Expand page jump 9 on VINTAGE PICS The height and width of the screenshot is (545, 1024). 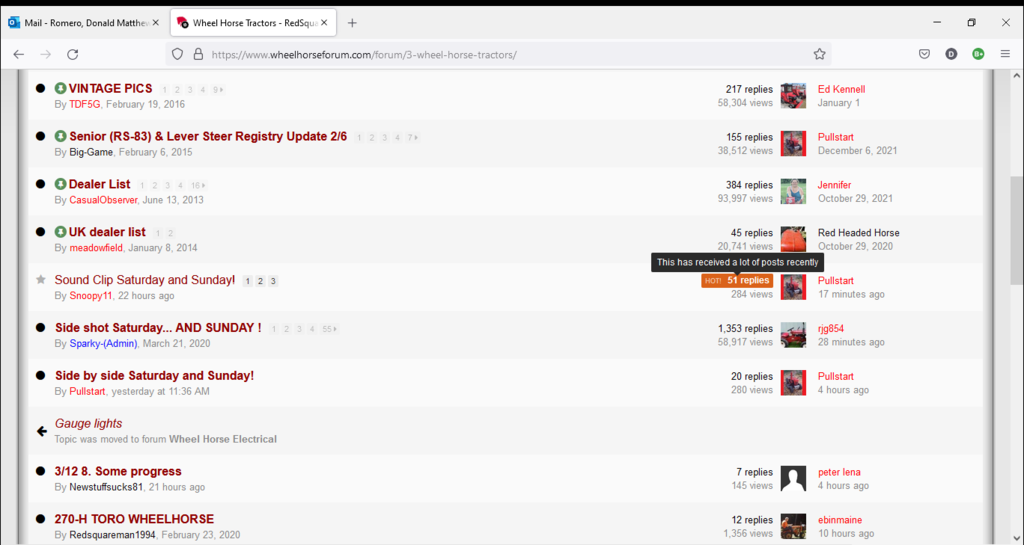(217, 90)
